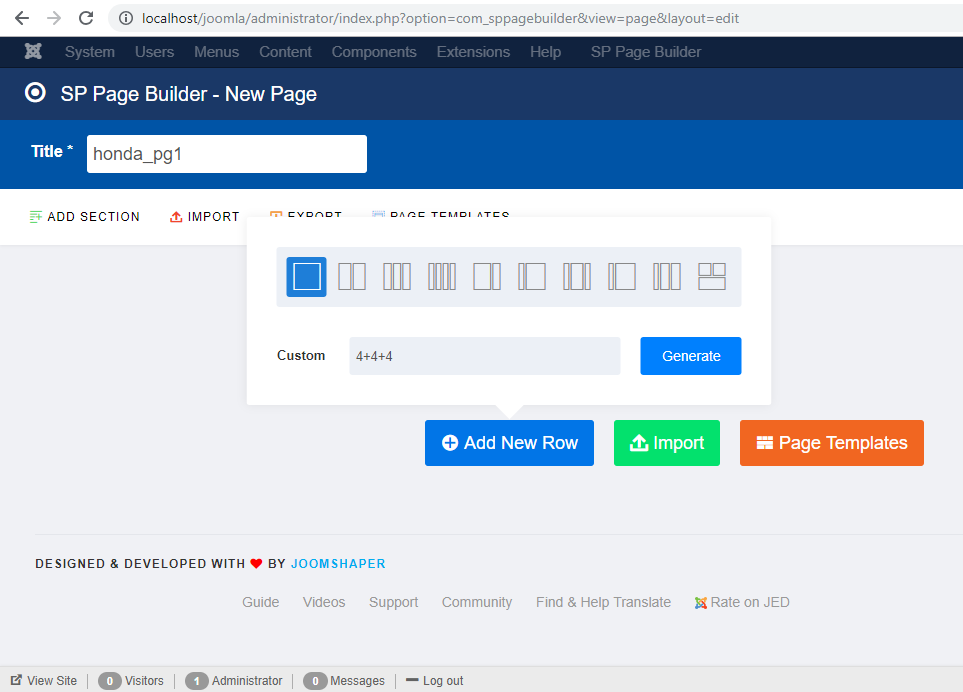Open the SP Page Builder menu
This screenshot has width=963, height=692.
(x=646, y=52)
